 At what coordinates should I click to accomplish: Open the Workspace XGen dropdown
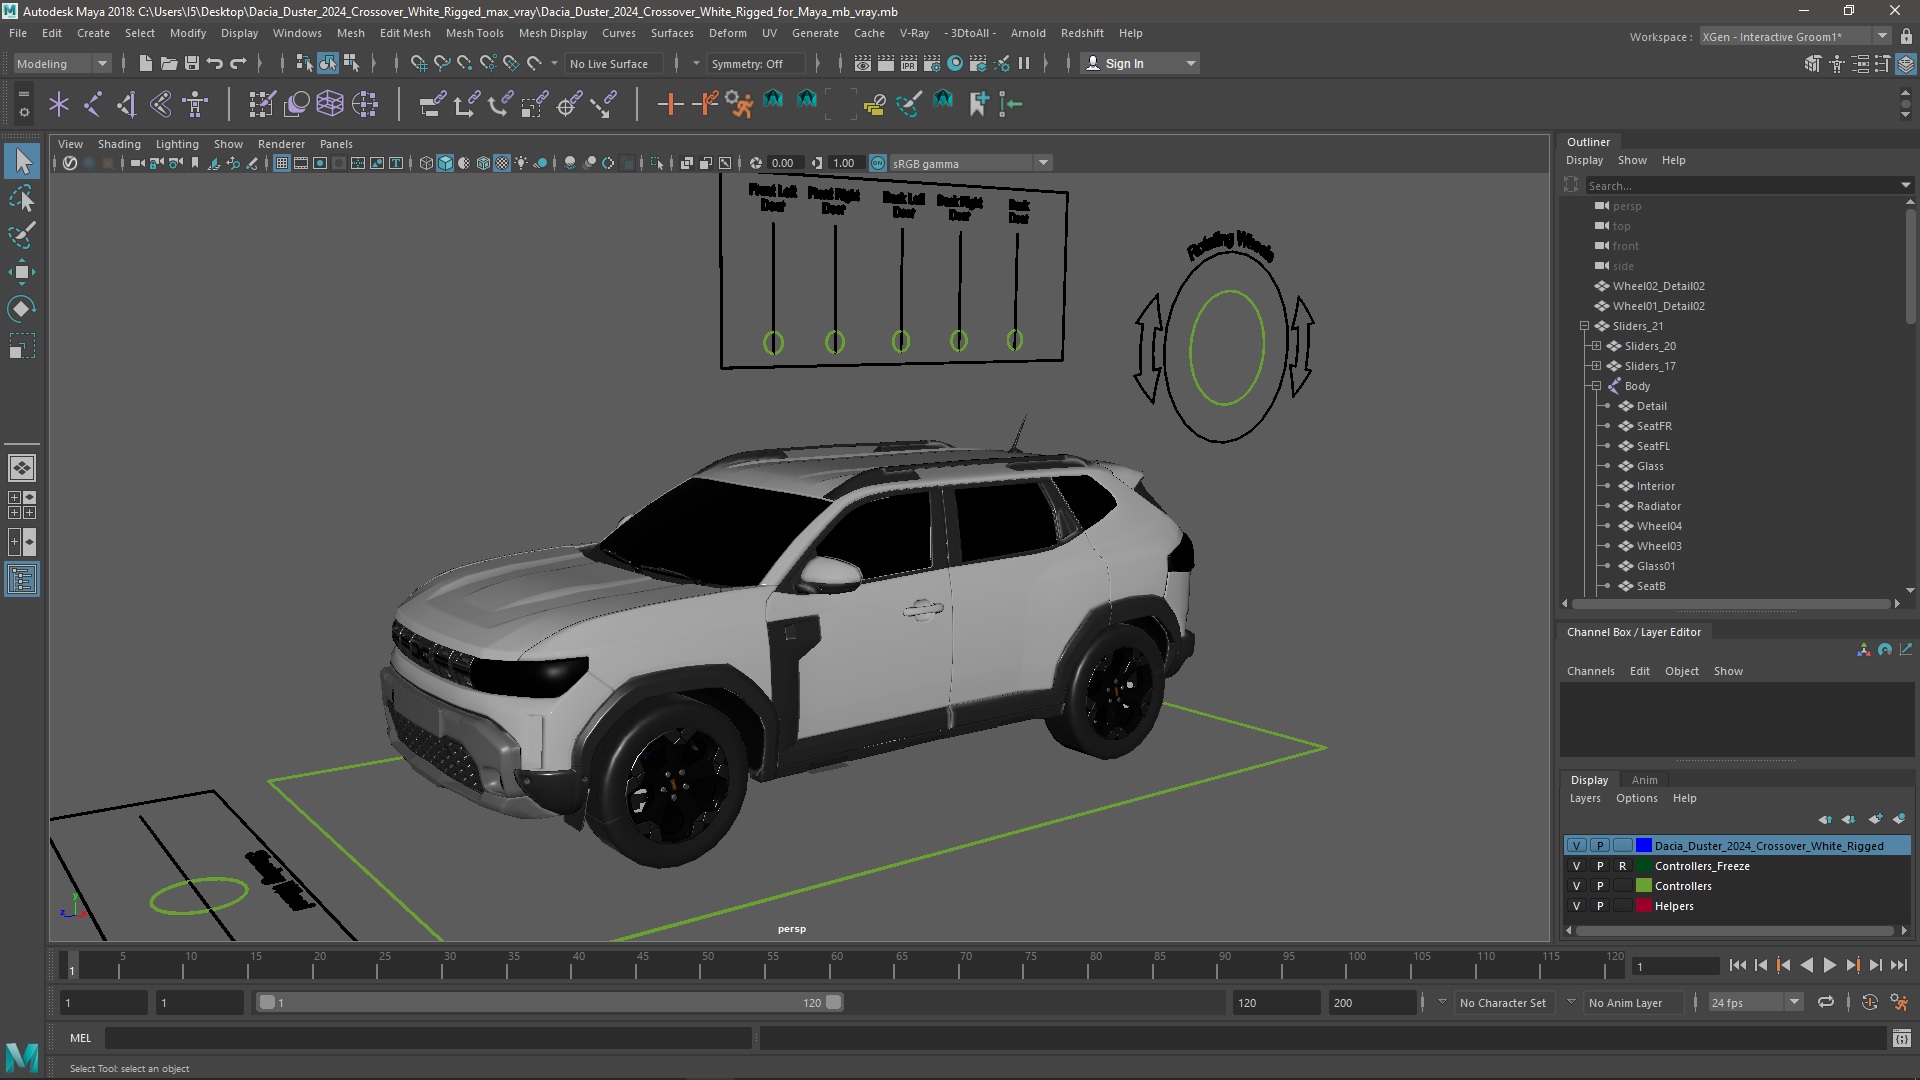click(1795, 36)
